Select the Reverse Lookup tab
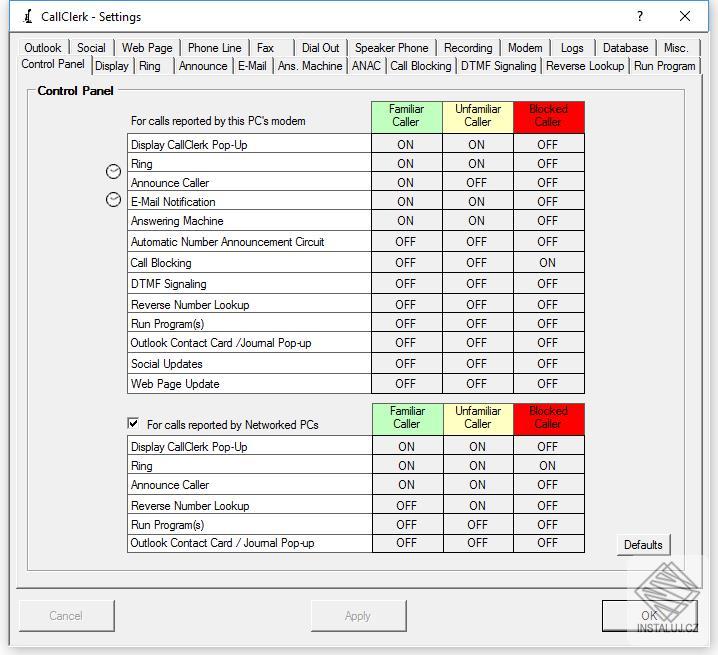Viewport: 718px width, 655px height. tap(585, 66)
